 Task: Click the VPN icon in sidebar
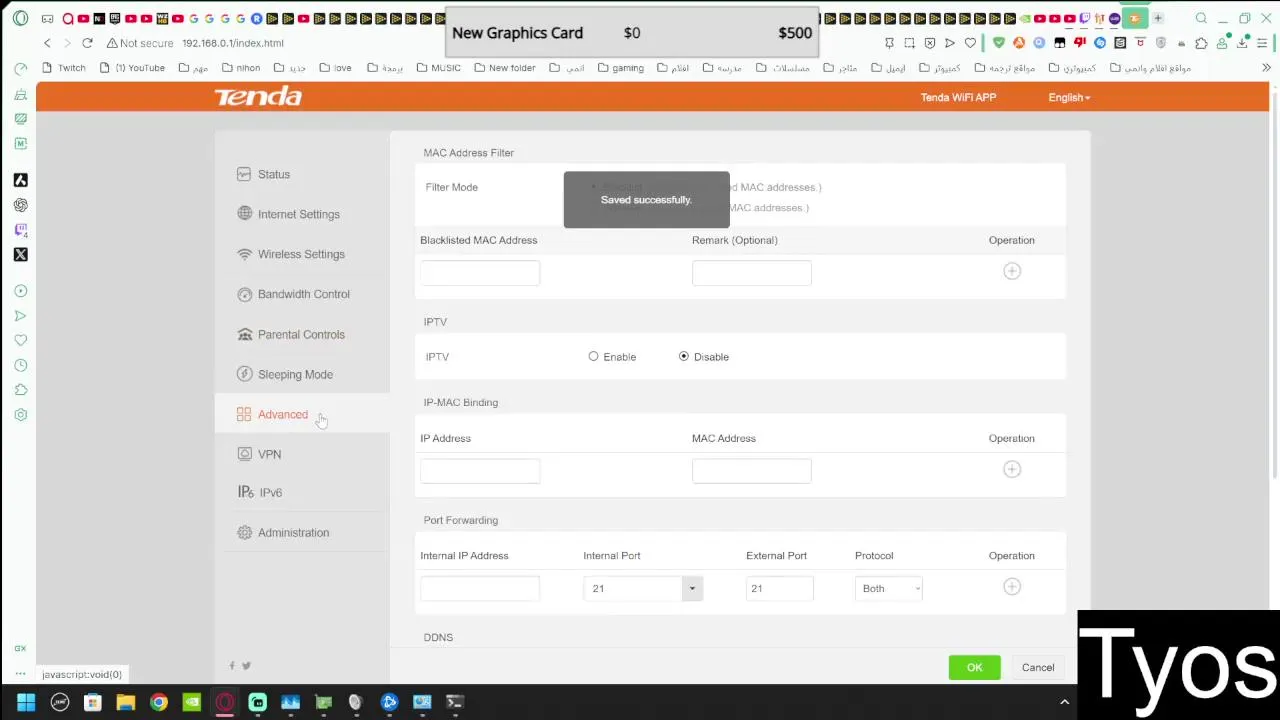[244, 454]
